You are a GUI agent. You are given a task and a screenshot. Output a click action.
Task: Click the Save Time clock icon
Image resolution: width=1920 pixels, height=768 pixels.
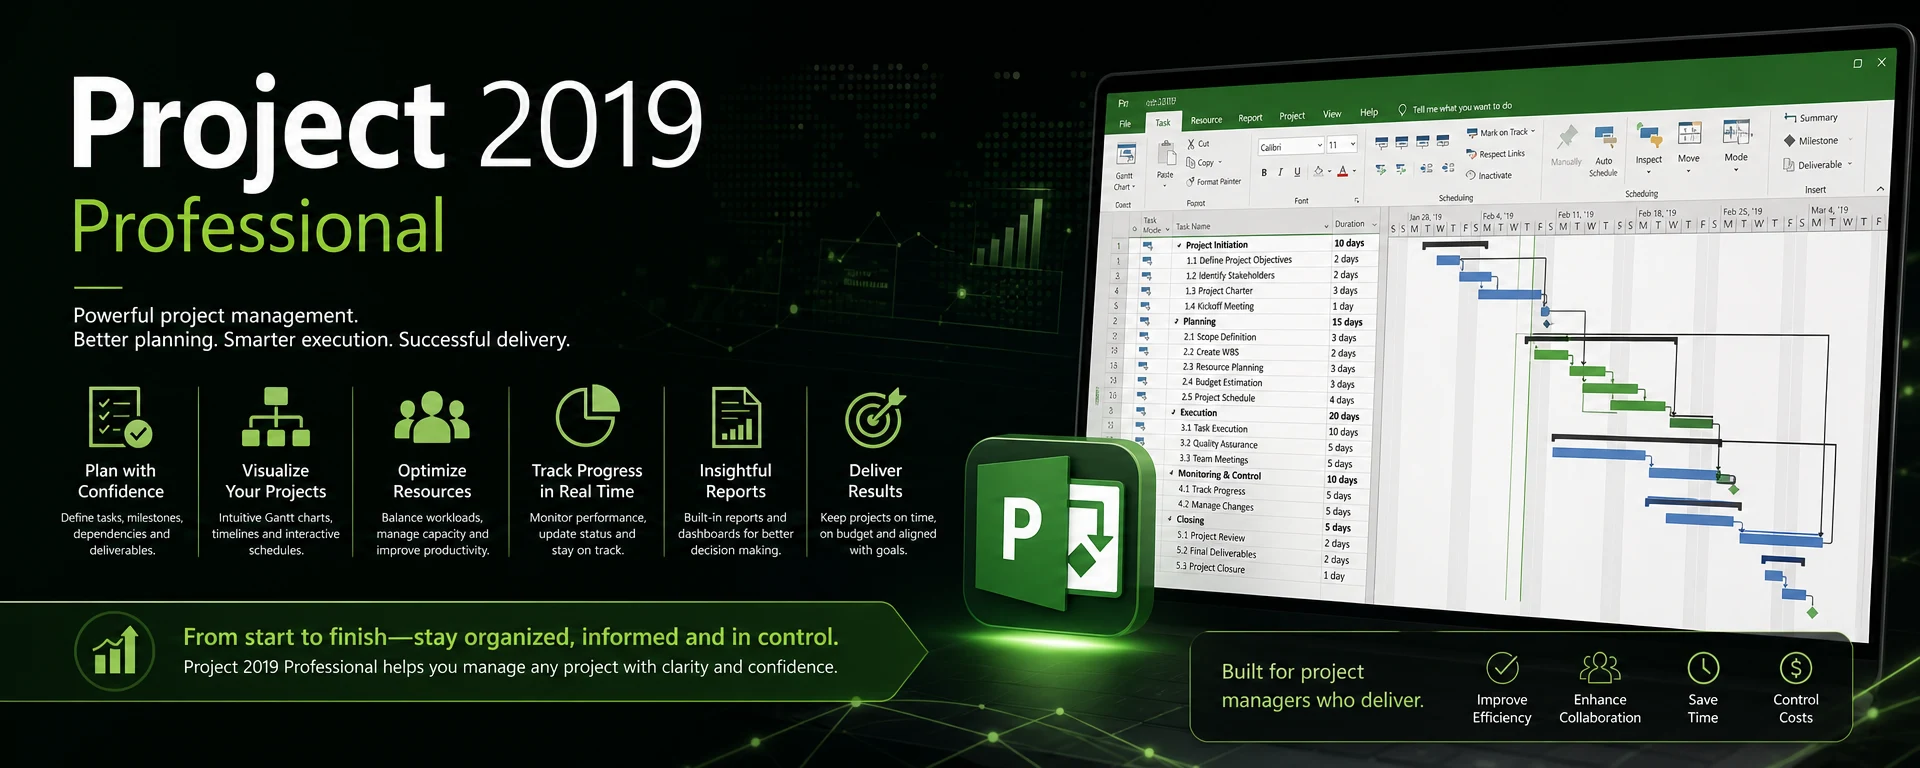pos(1703,668)
